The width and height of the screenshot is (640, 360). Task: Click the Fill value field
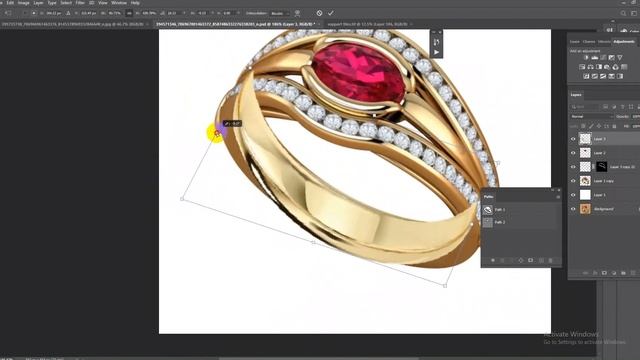(x=636, y=127)
